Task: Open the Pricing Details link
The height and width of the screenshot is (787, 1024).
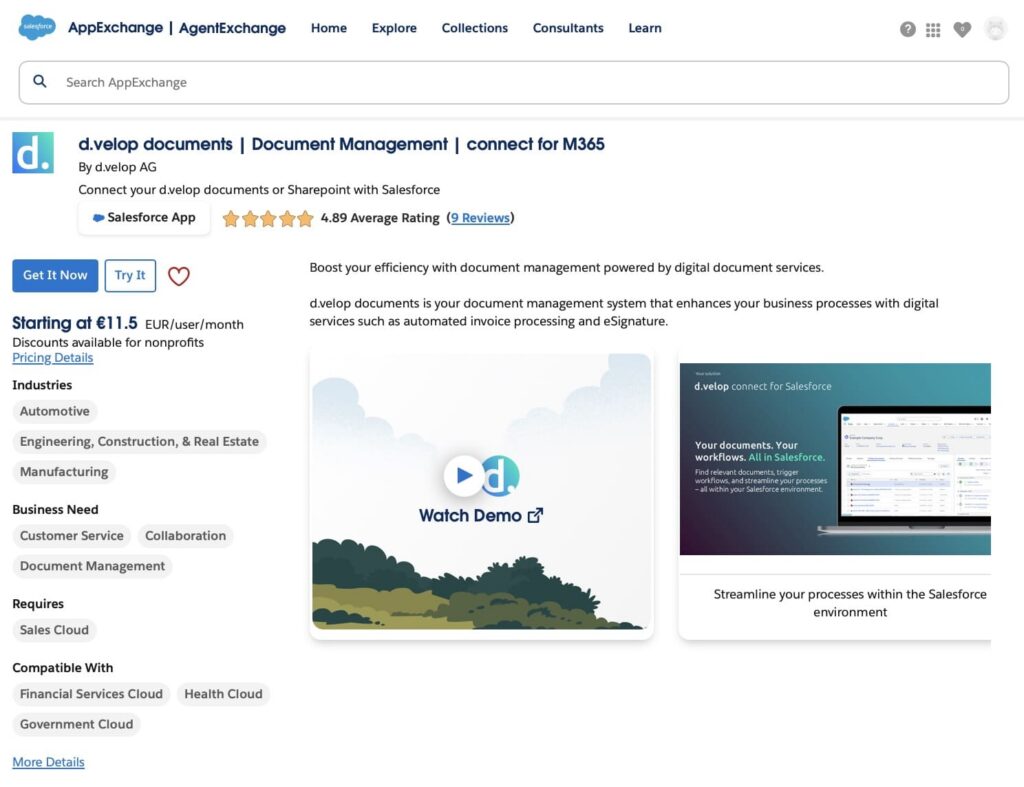Action: click(x=52, y=358)
